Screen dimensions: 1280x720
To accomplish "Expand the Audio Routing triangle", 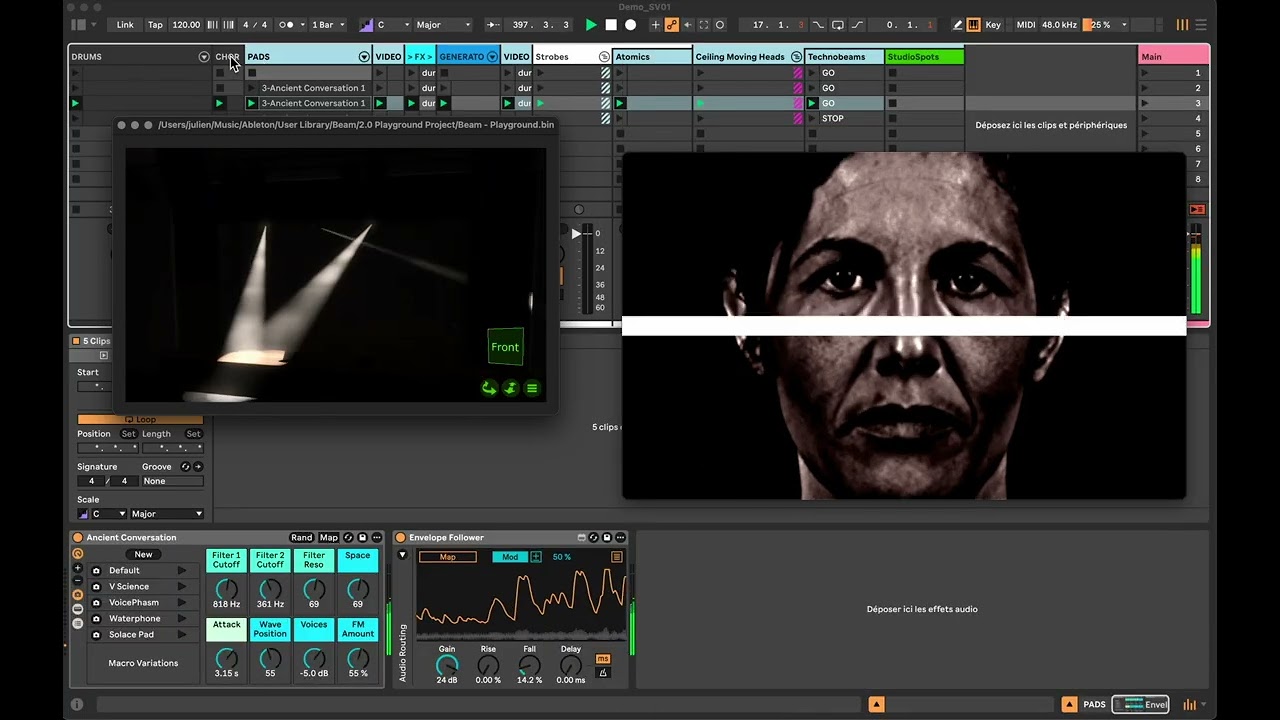I will pyautogui.click(x=403, y=555).
